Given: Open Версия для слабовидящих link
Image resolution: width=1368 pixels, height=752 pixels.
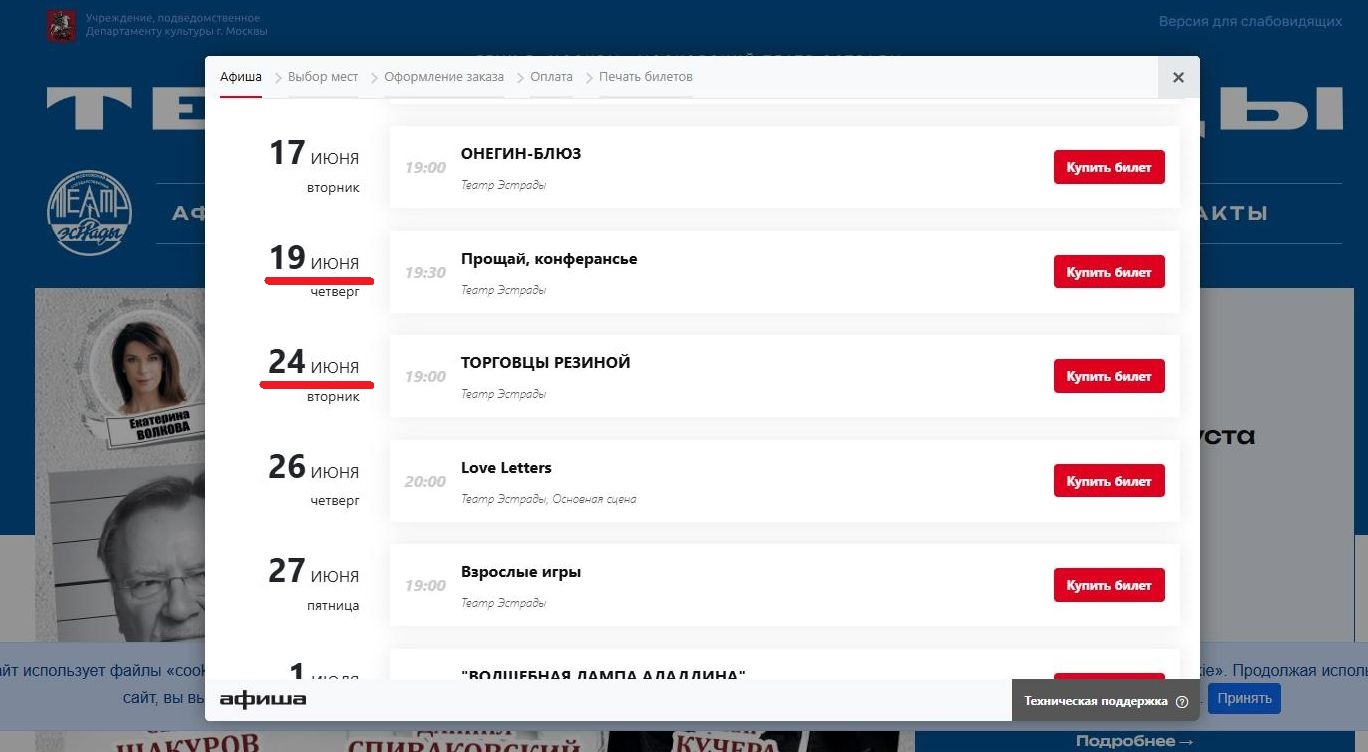Looking at the screenshot, I should pyautogui.click(x=1250, y=21).
